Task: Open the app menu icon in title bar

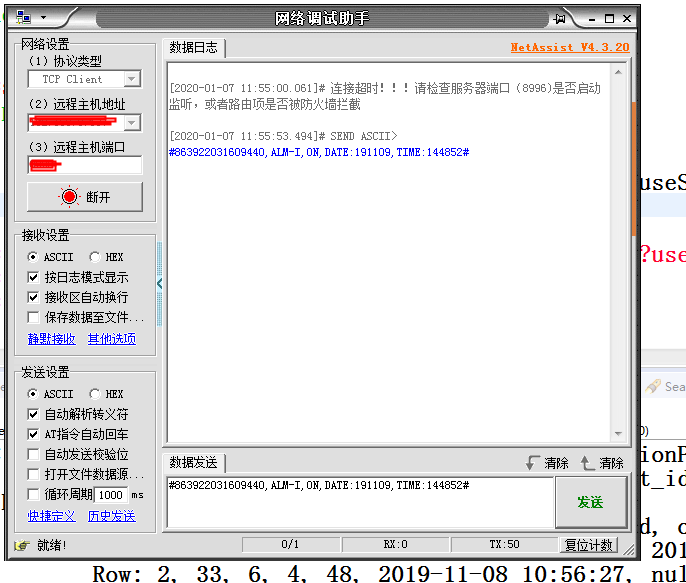Action: pyautogui.click(x=23, y=17)
